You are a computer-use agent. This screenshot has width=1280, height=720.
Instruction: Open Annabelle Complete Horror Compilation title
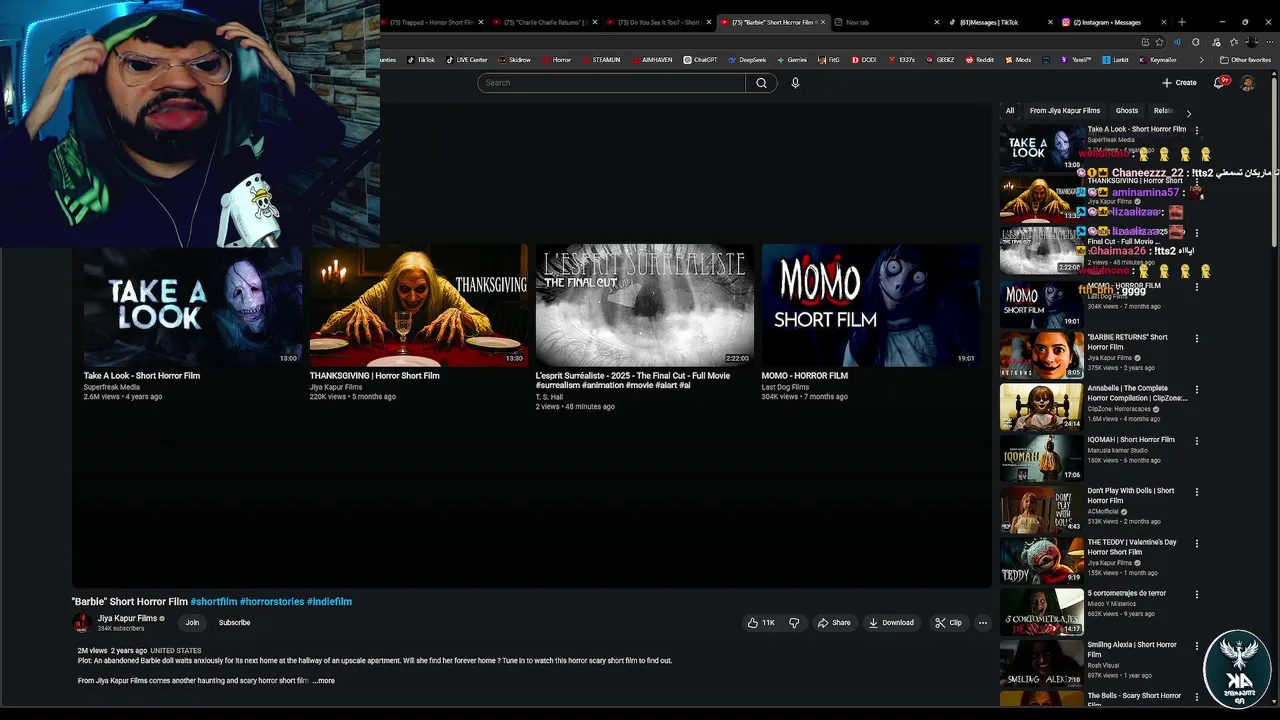(x=1138, y=393)
